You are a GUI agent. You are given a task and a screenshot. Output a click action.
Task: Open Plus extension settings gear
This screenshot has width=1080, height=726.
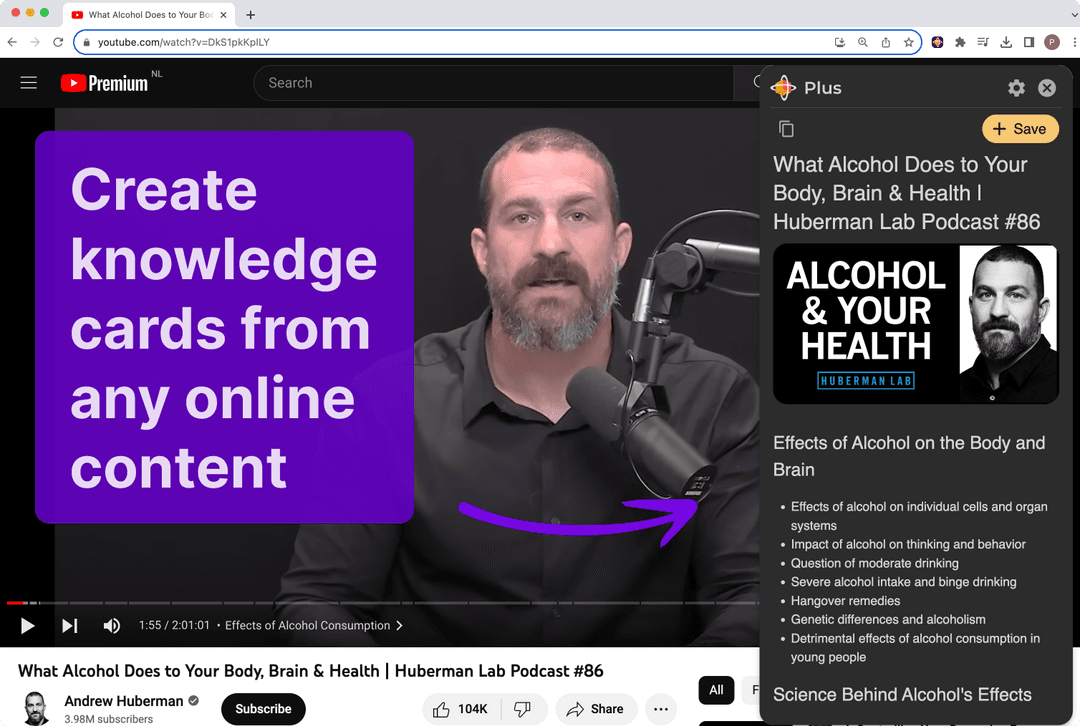(1016, 88)
